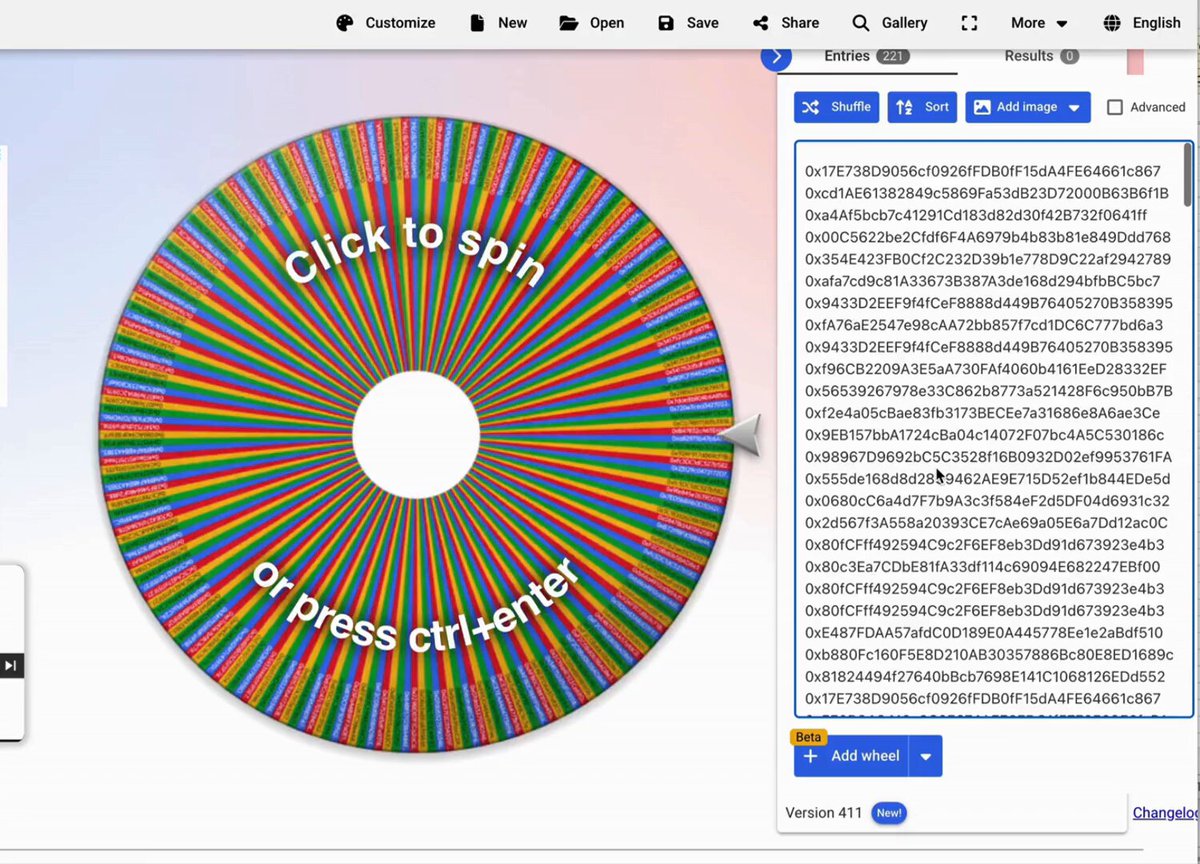The width and height of the screenshot is (1200, 864).
Task: Click the New! version badge
Action: [x=888, y=813]
